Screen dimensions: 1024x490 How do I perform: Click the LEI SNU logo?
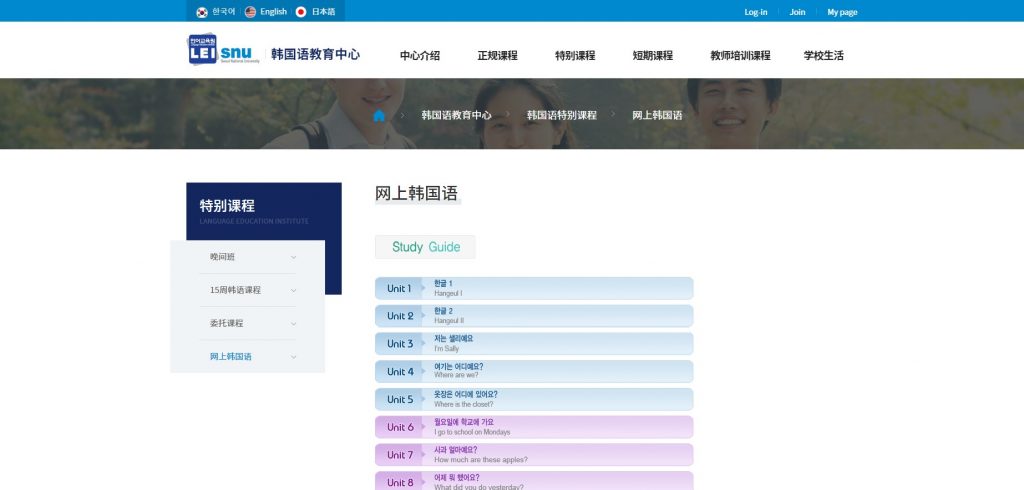224,49
